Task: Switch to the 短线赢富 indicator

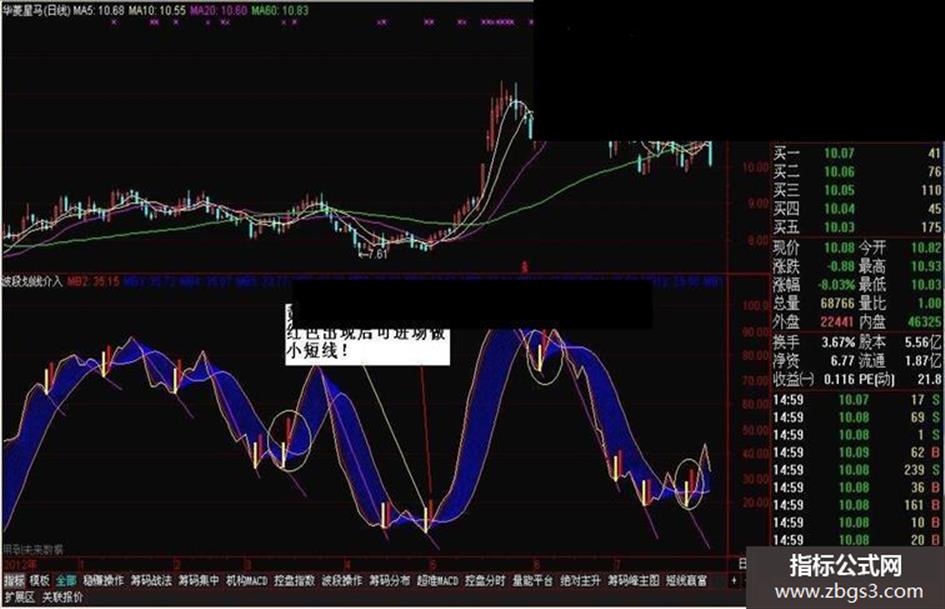Action: point(686,581)
